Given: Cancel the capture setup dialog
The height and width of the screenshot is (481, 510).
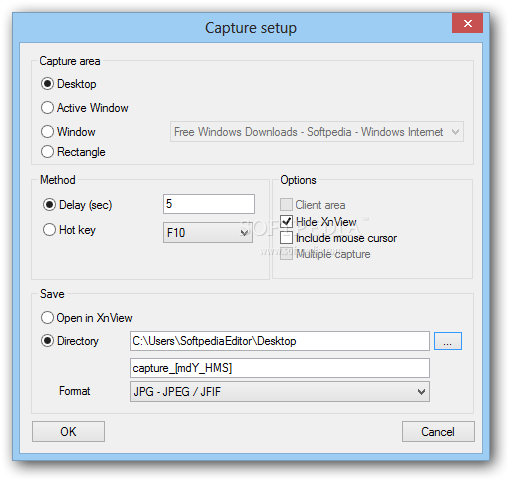Looking at the screenshot, I should pos(438,432).
